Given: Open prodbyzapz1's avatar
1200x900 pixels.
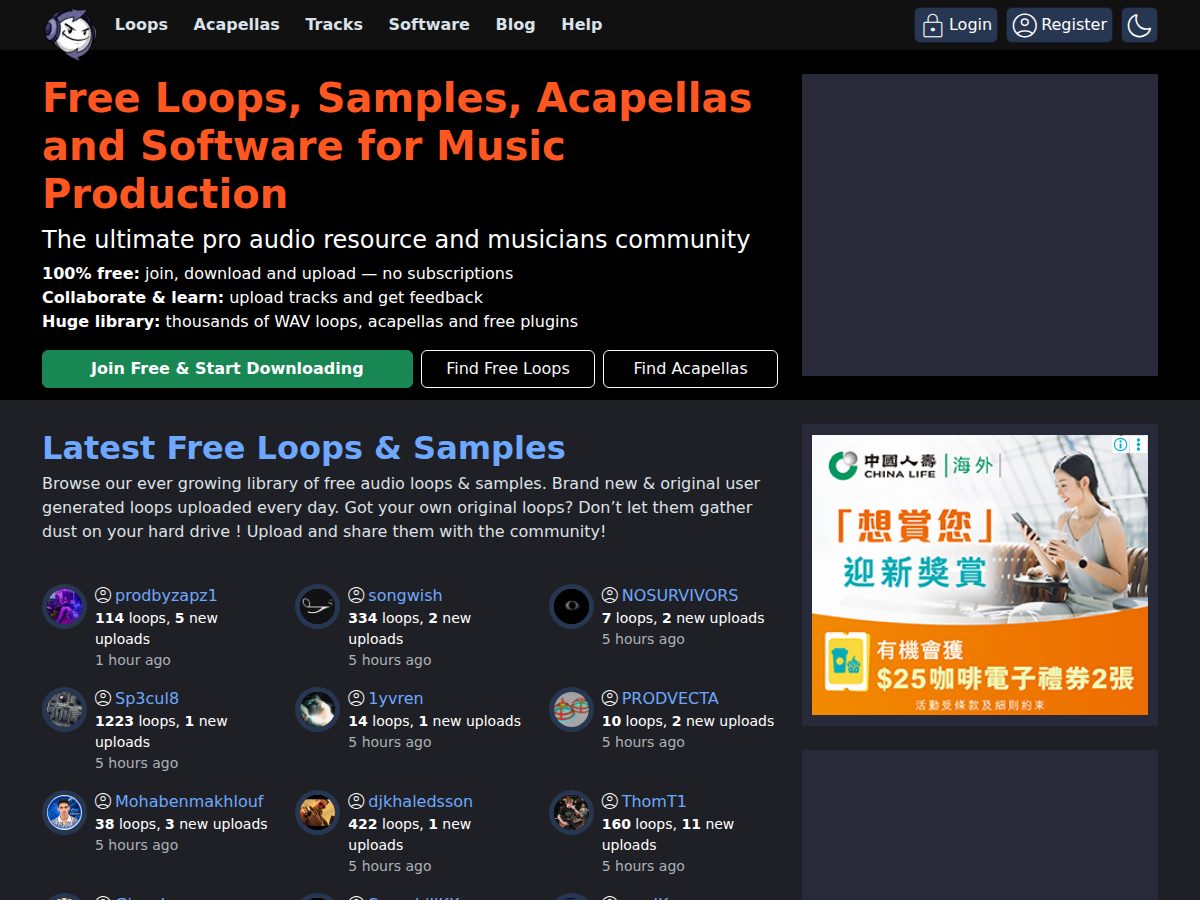Looking at the screenshot, I should (64, 606).
